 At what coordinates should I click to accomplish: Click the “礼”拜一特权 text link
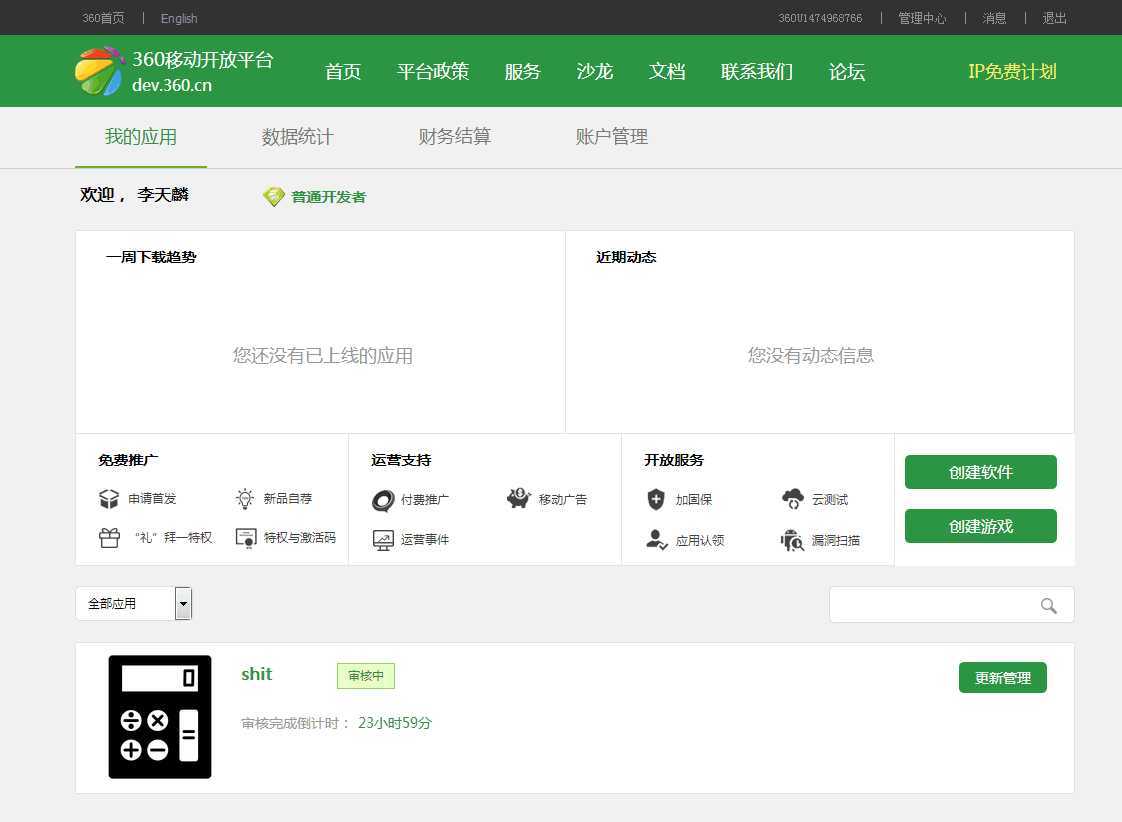click(x=173, y=537)
